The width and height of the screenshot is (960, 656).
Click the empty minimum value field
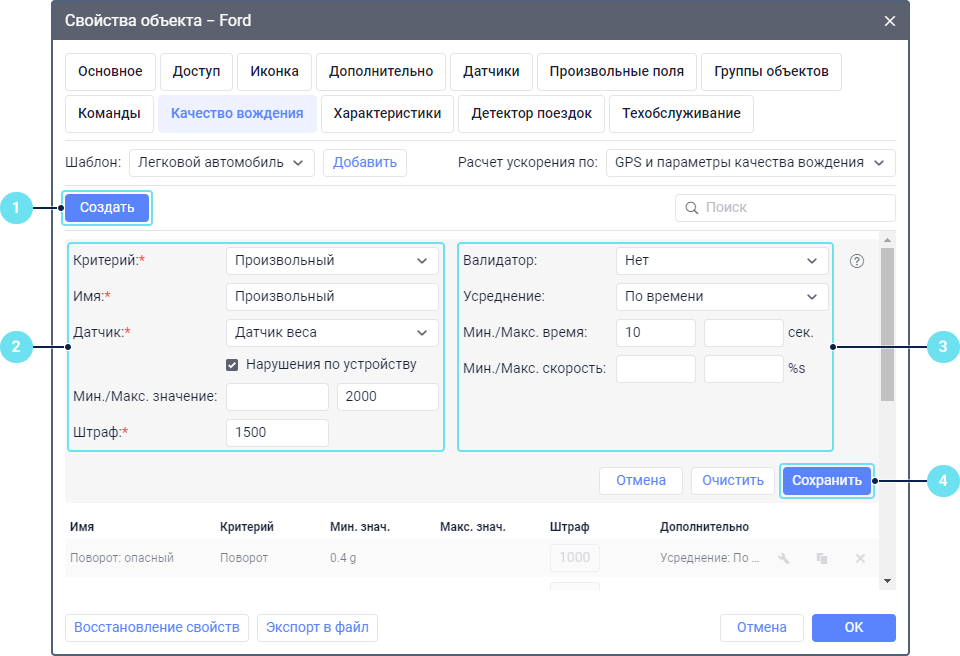point(277,397)
